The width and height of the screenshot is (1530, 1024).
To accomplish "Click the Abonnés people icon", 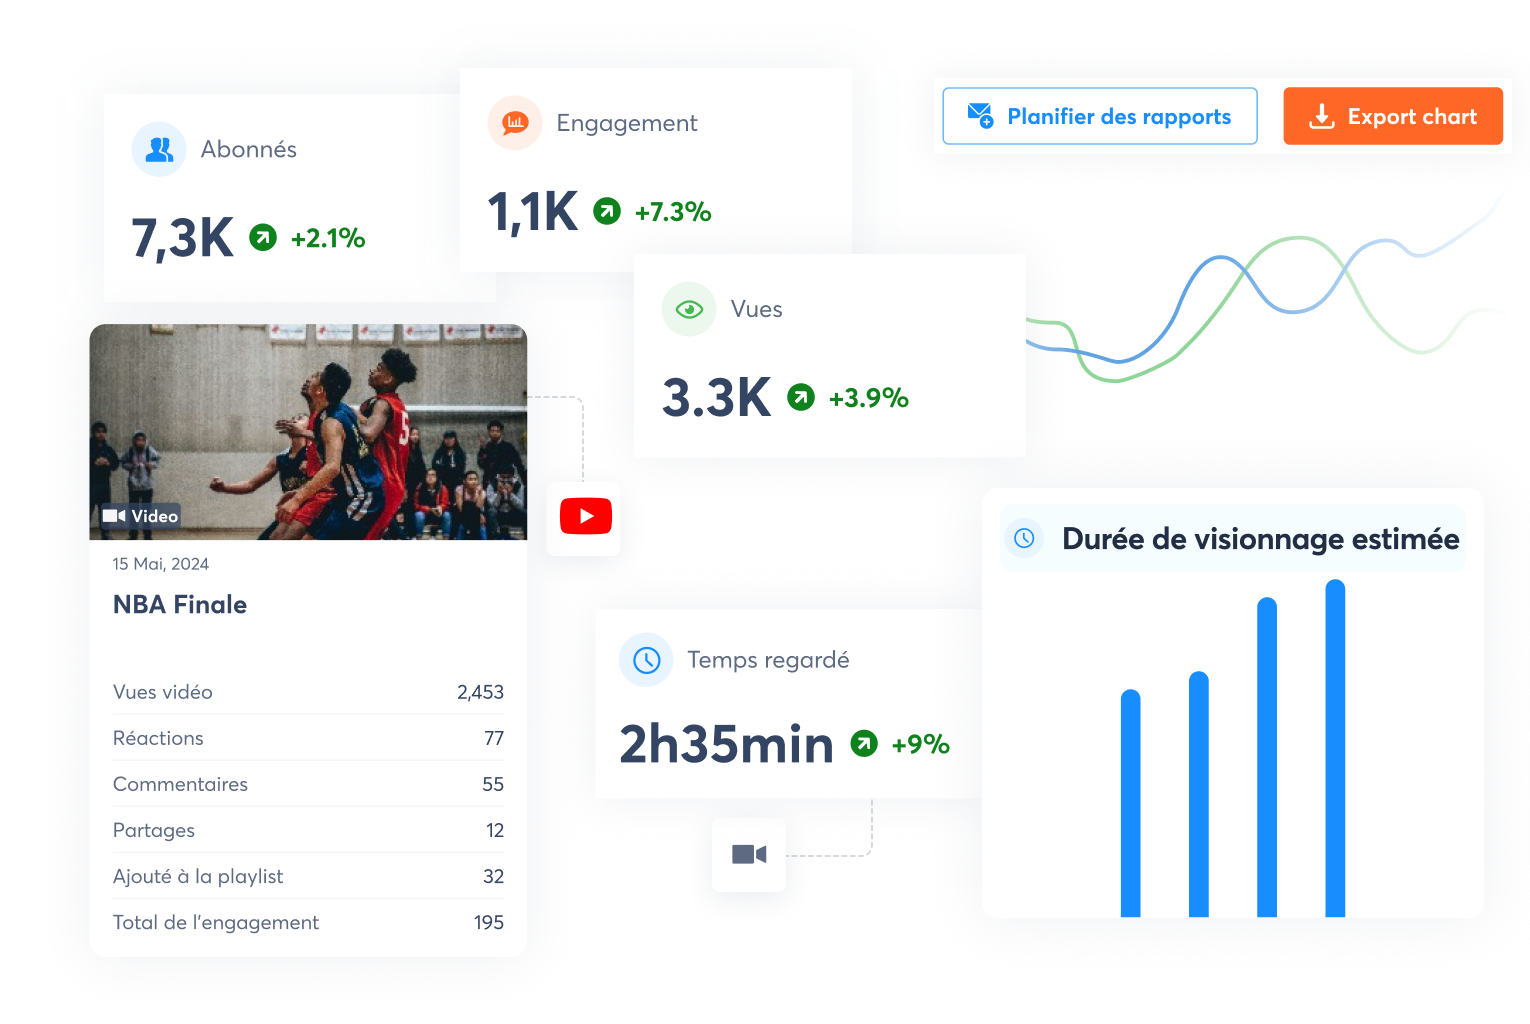I will [x=159, y=150].
